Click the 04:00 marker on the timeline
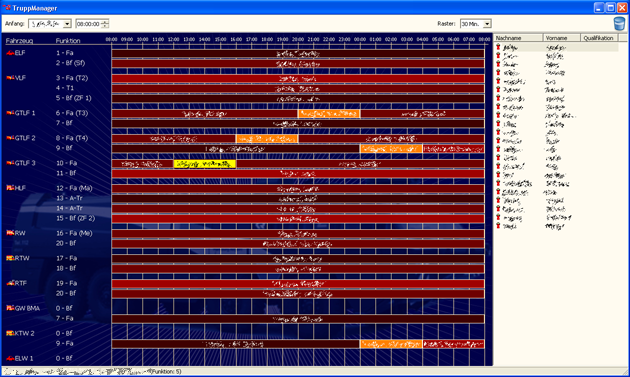Image resolution: width=630 pixels, height=377 pixels. [422, 39]
